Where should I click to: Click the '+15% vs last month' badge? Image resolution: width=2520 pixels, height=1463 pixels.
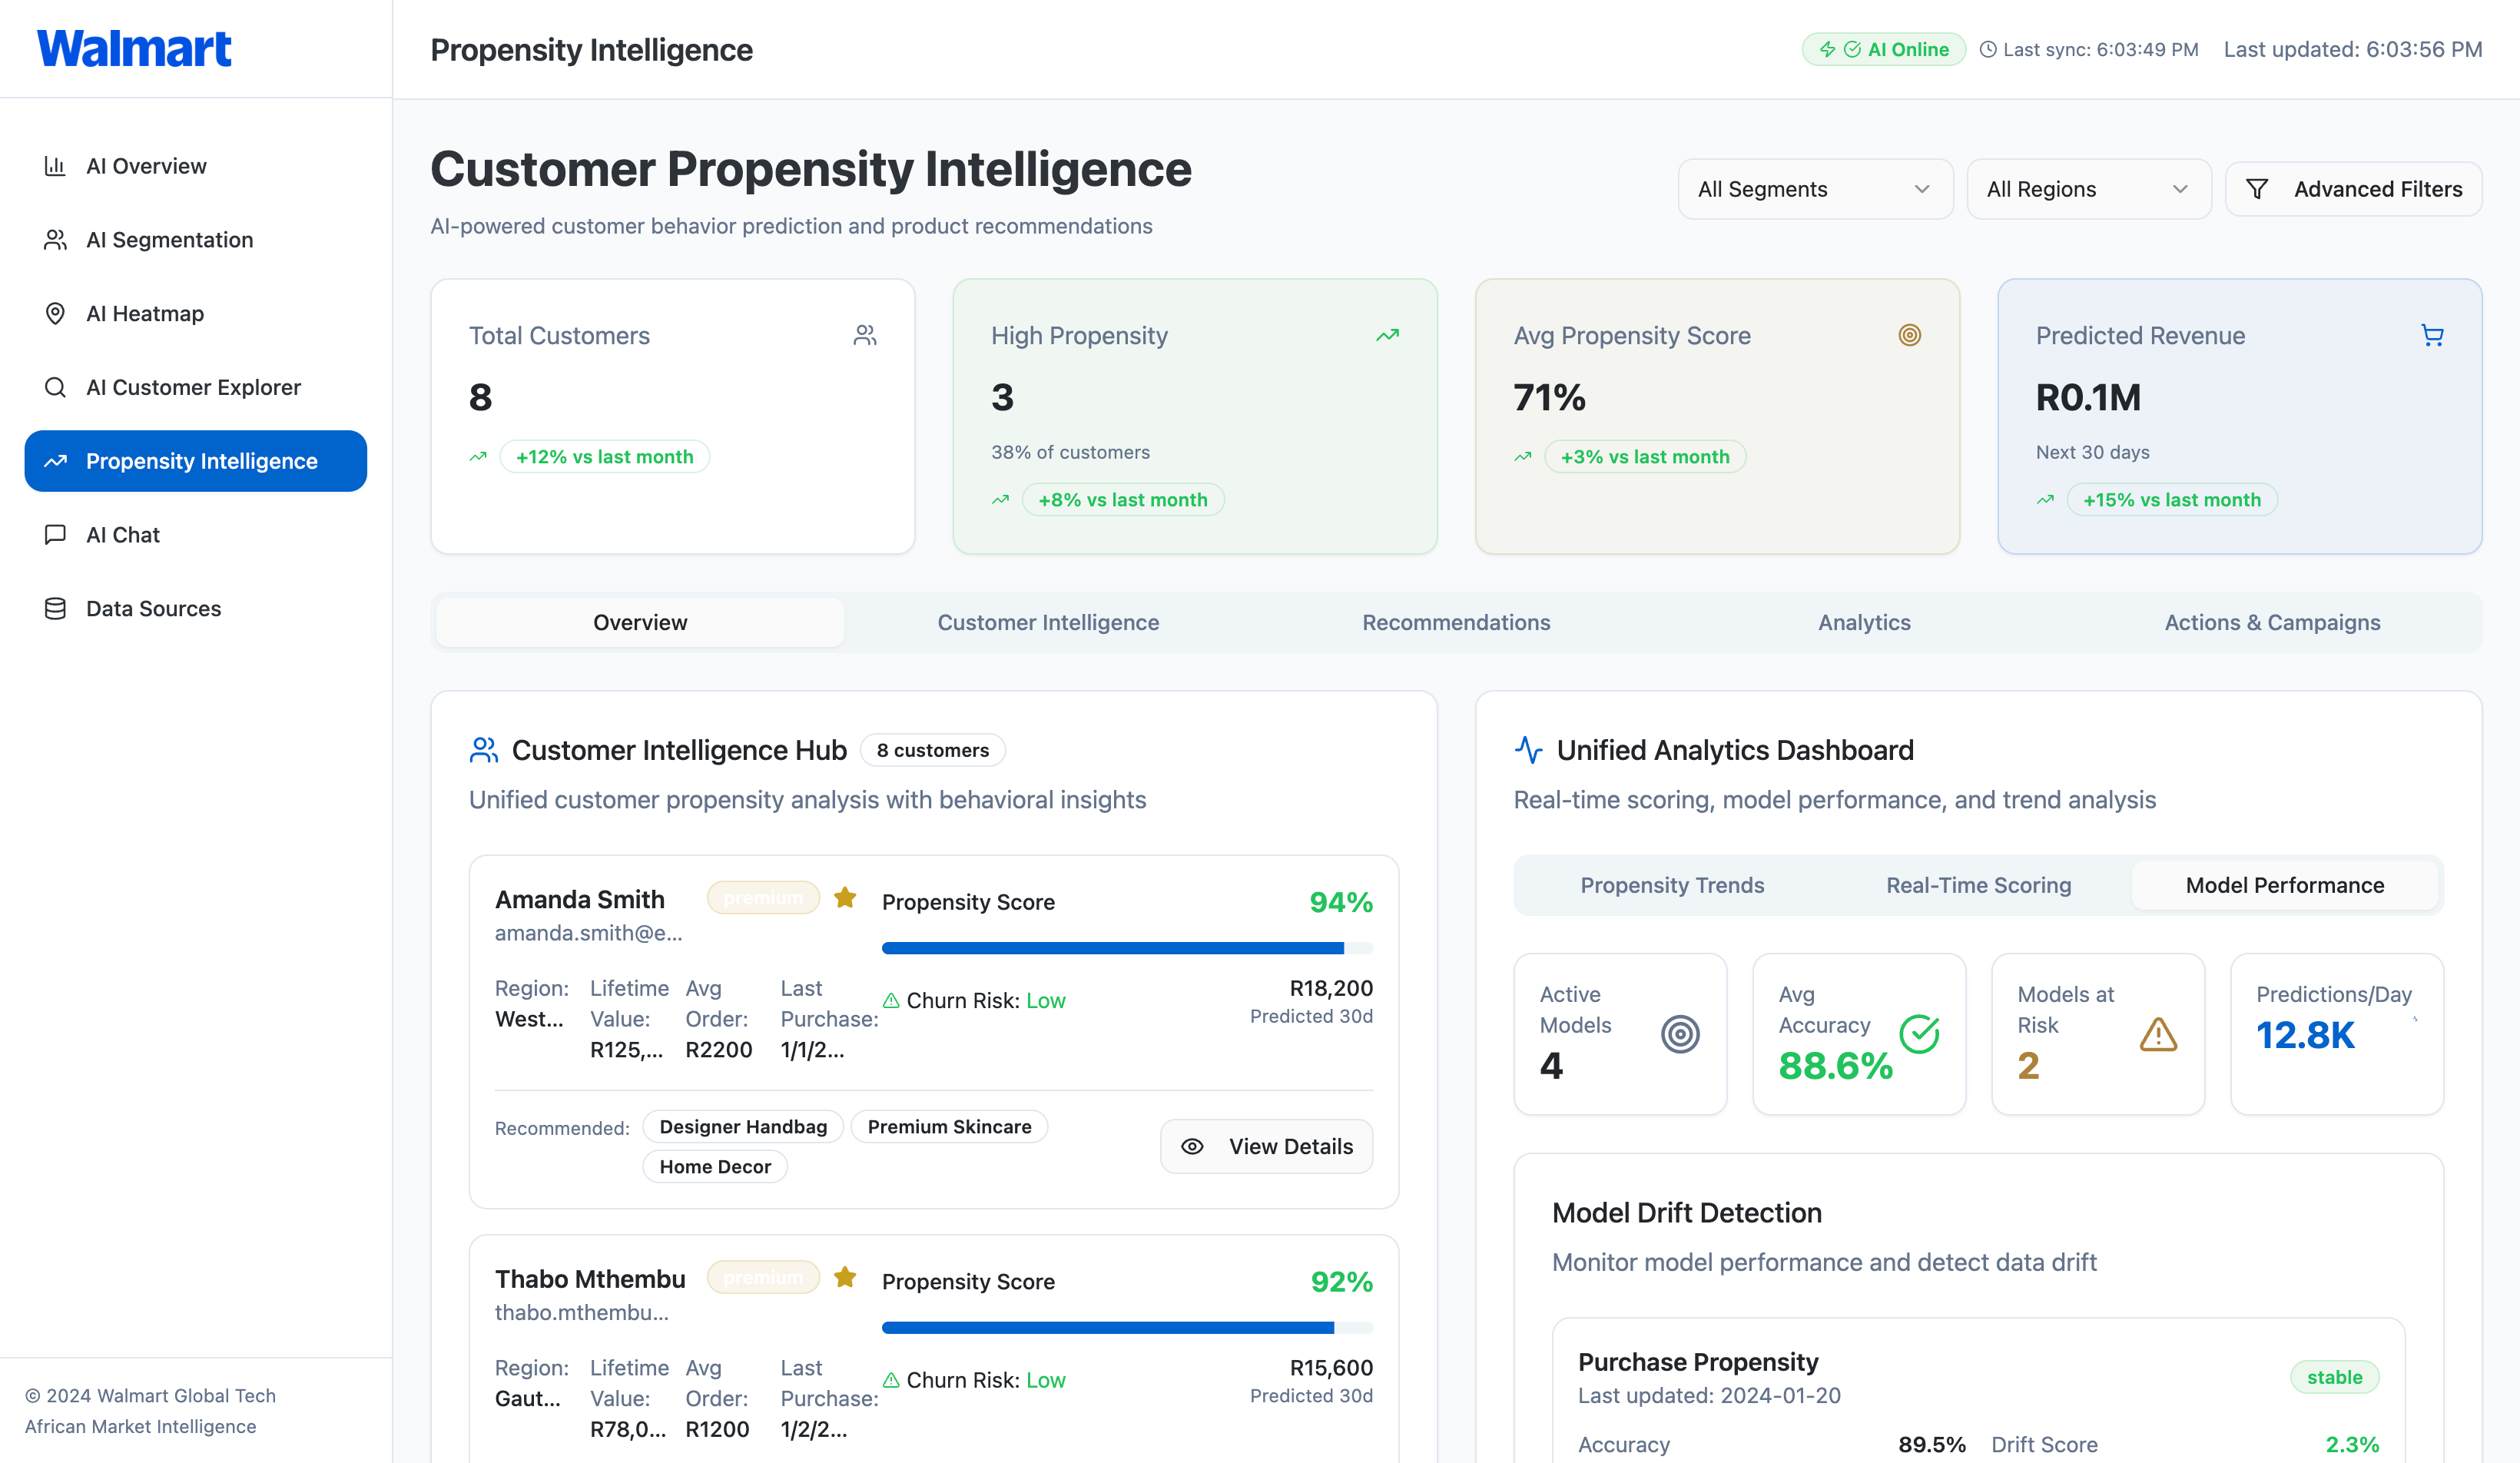[2171, 499]
